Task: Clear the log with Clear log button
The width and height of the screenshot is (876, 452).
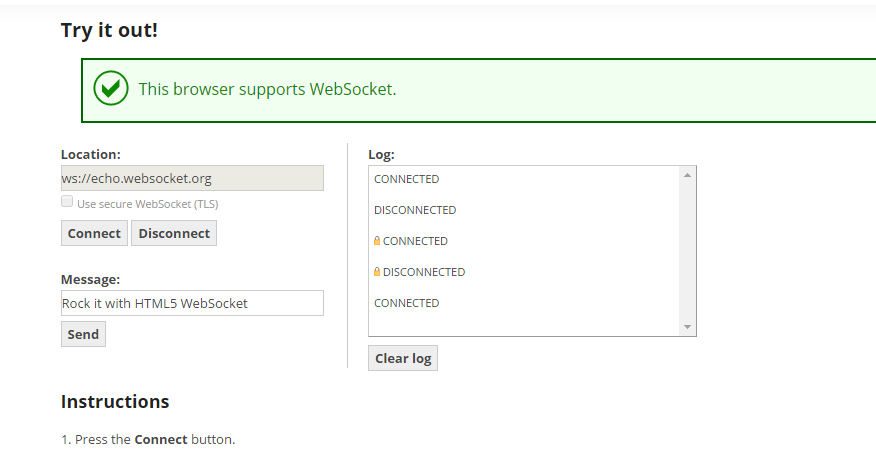Action: [403, 358]
